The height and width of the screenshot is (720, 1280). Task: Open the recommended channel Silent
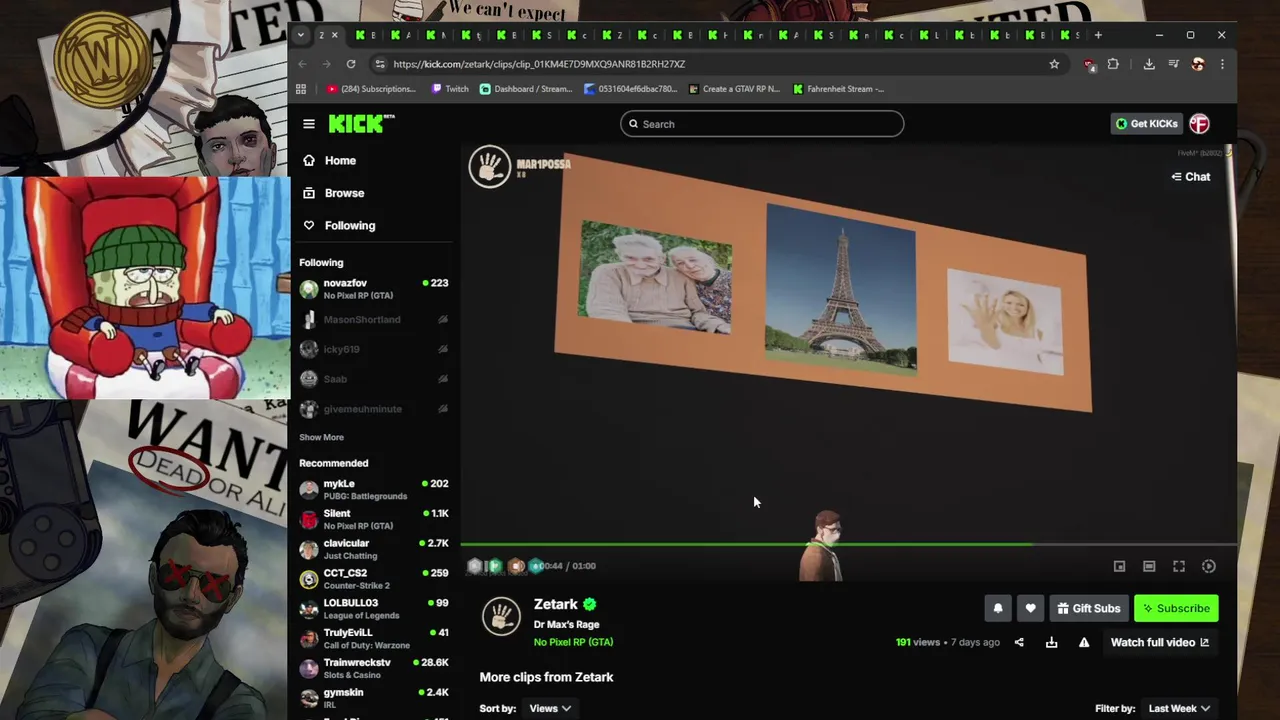tap(374, 519)
